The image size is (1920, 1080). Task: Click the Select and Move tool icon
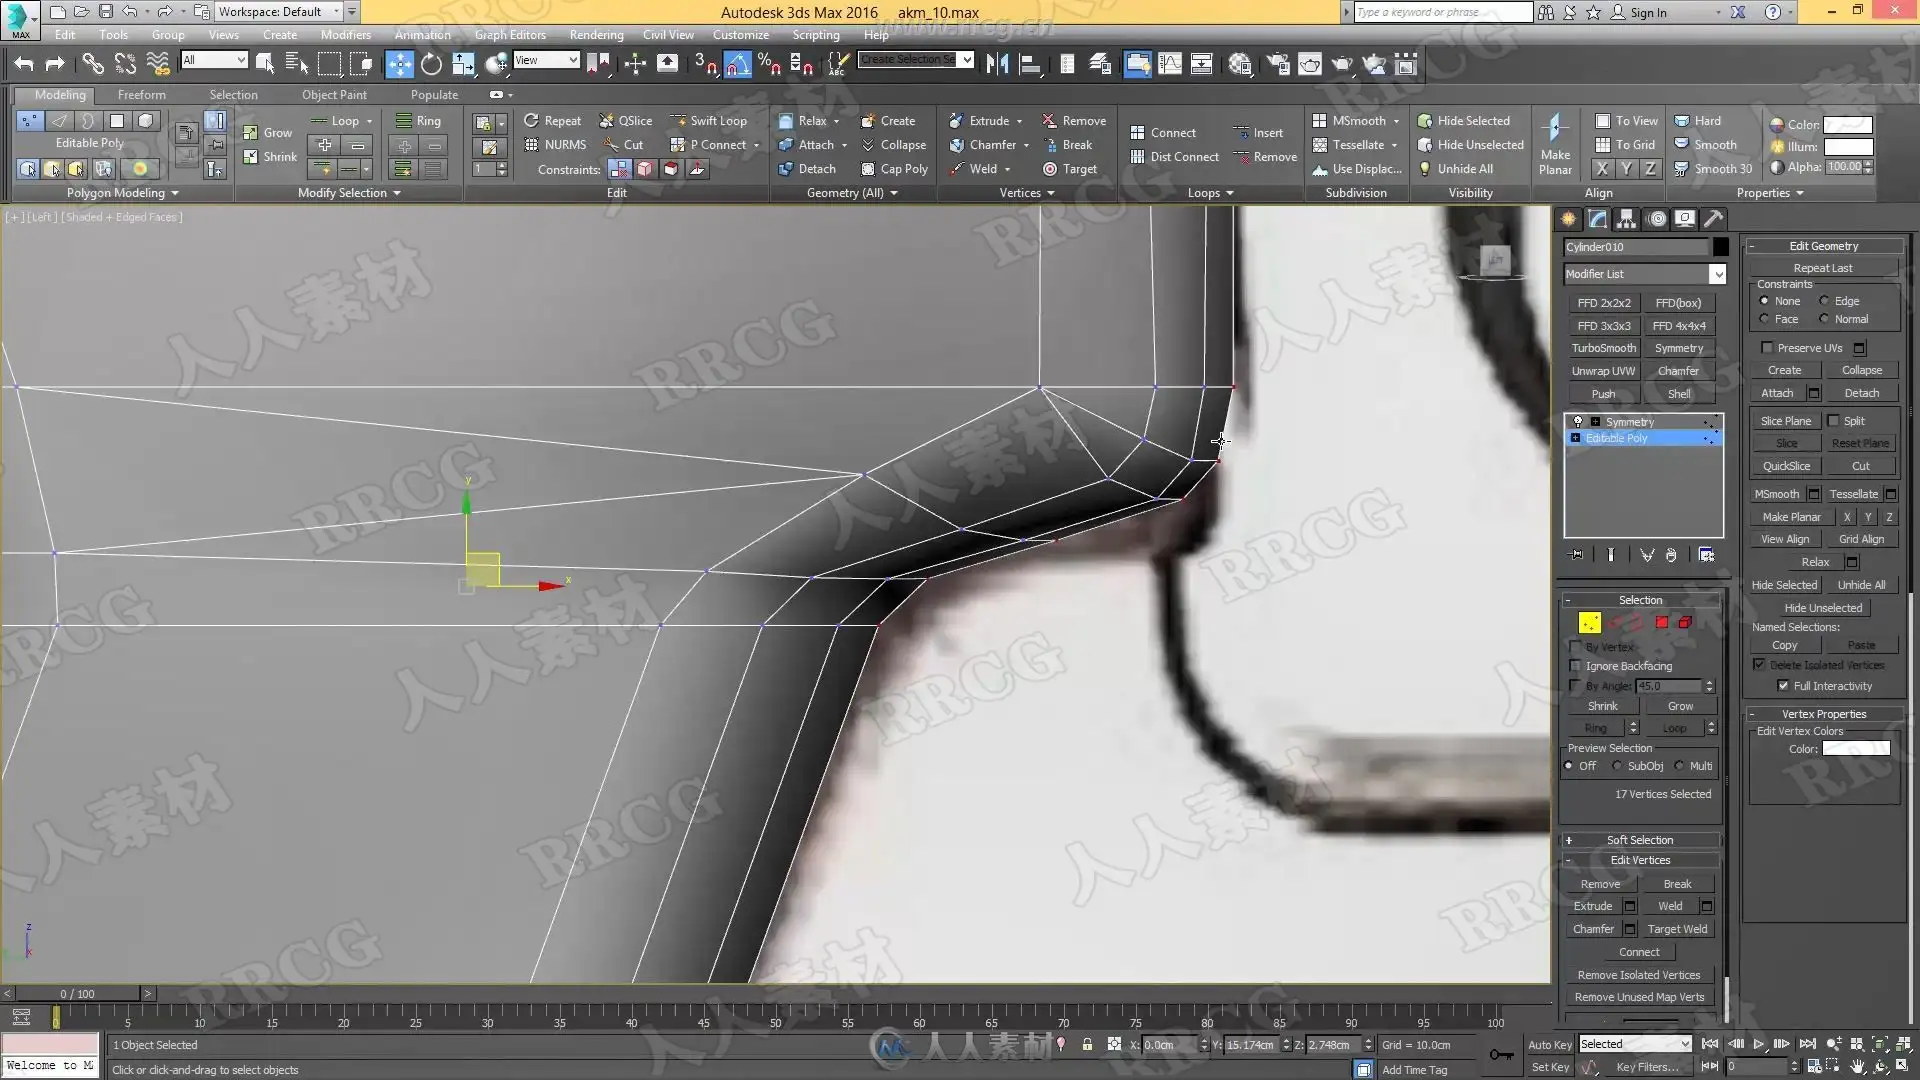pos(399,64)
